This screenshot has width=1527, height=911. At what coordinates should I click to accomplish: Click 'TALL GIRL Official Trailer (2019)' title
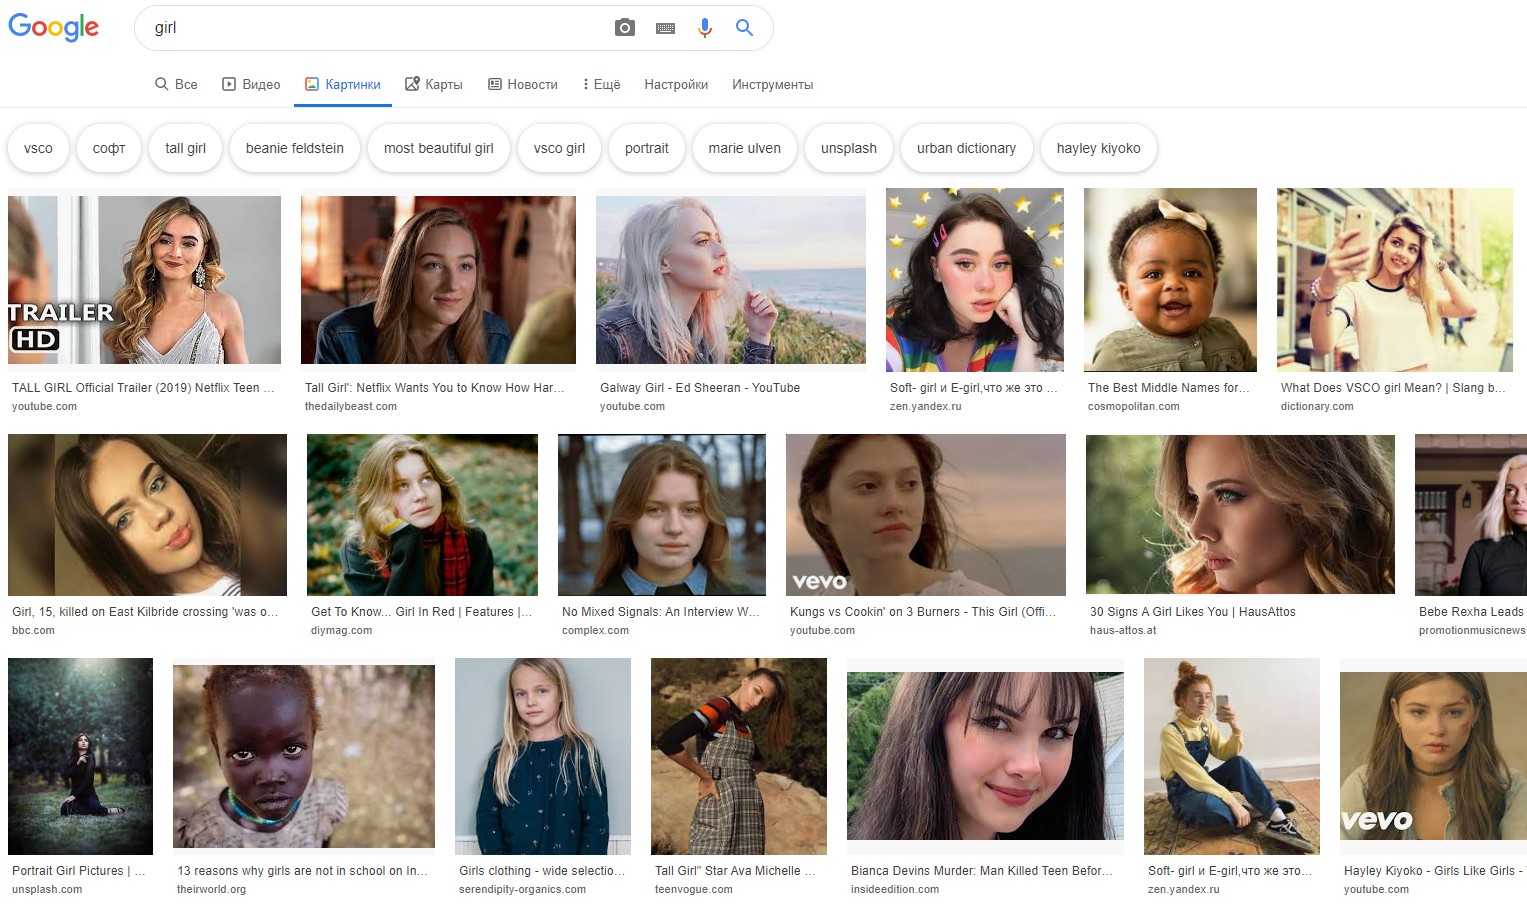143,388
